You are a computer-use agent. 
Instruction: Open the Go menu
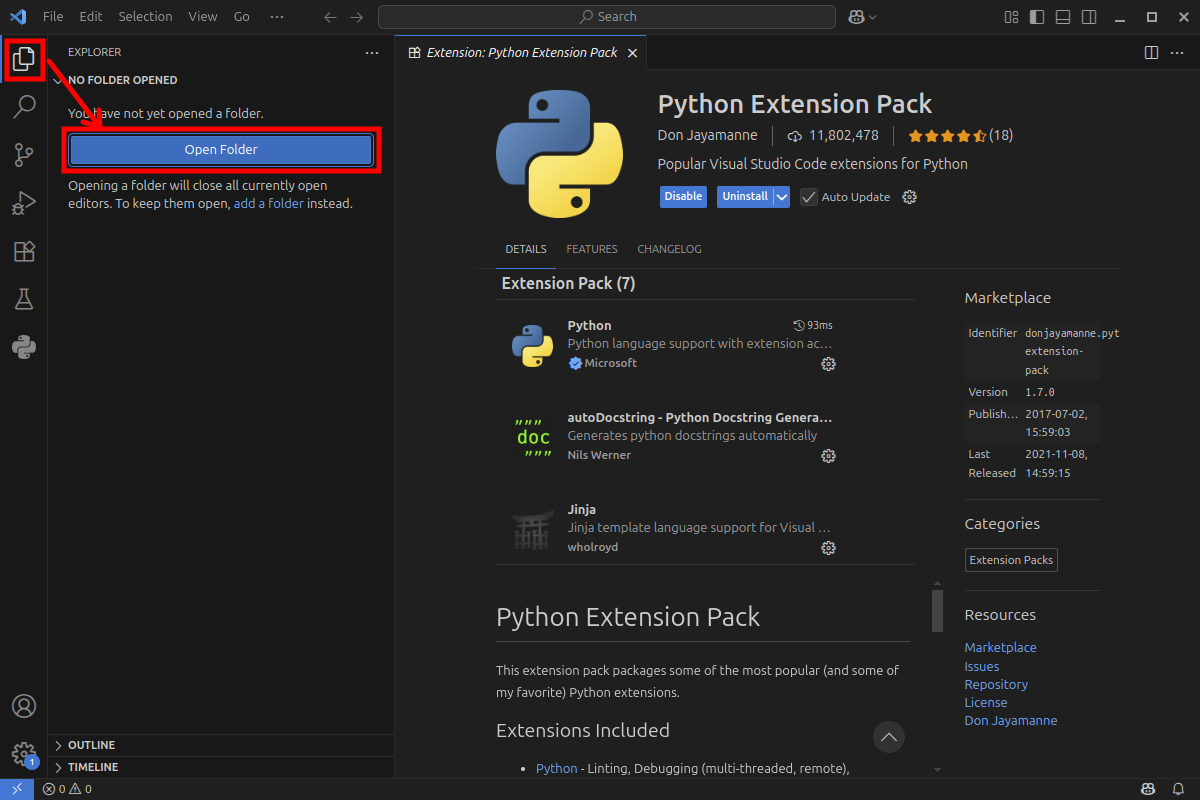242,17
